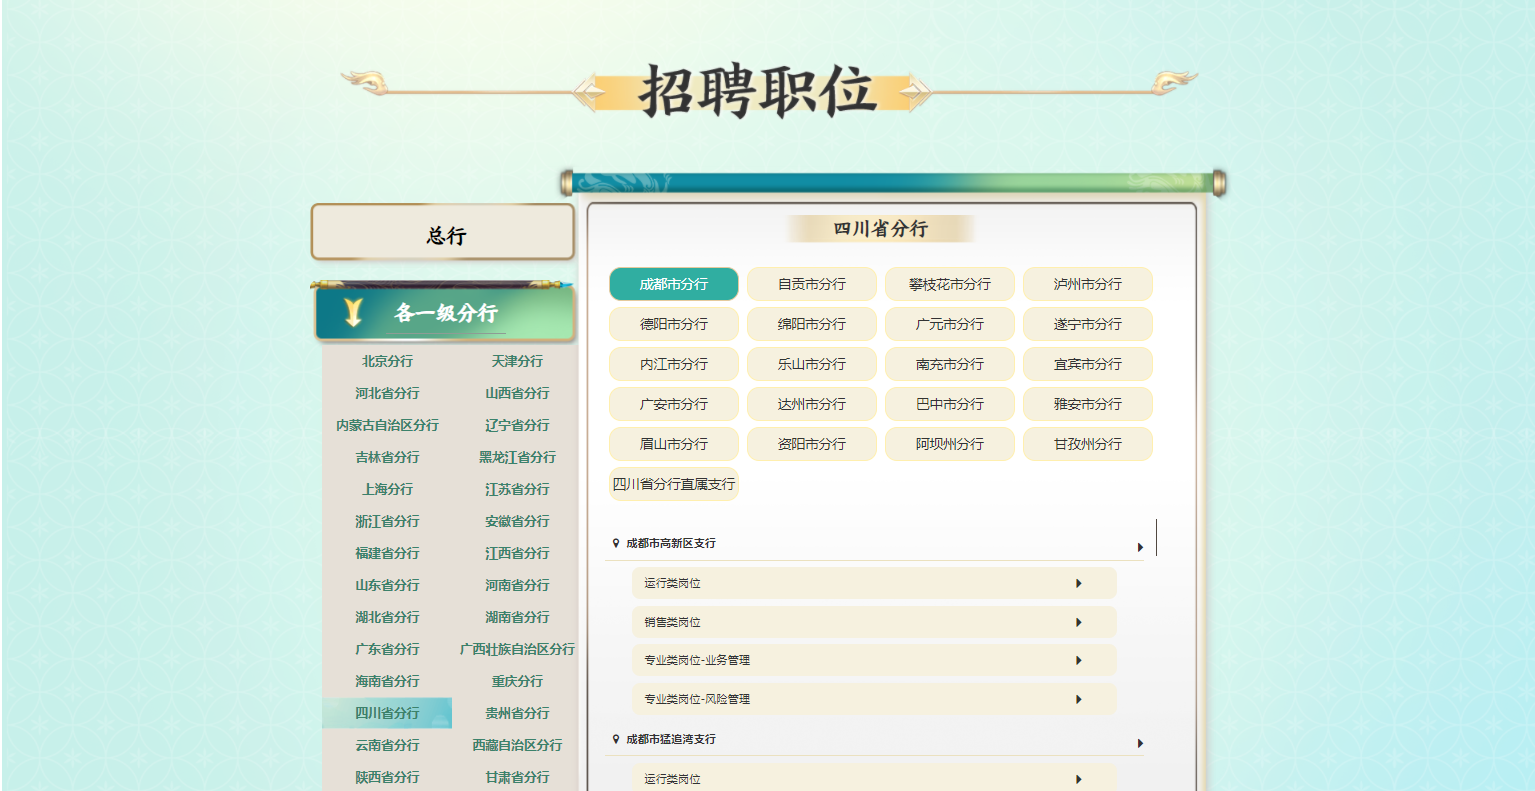Select 云南省分行
1535x791 pixels.
tap(387, 745)
